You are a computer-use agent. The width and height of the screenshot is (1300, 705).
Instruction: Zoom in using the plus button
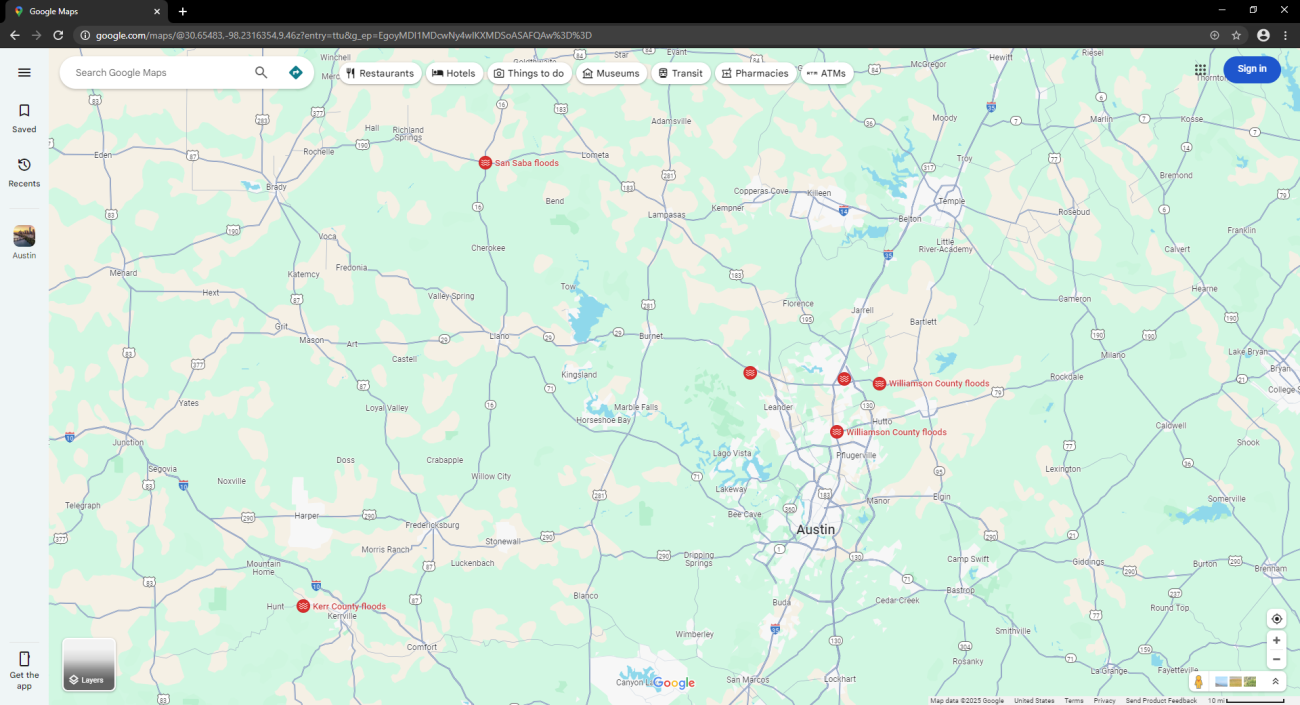[1276, 640]
